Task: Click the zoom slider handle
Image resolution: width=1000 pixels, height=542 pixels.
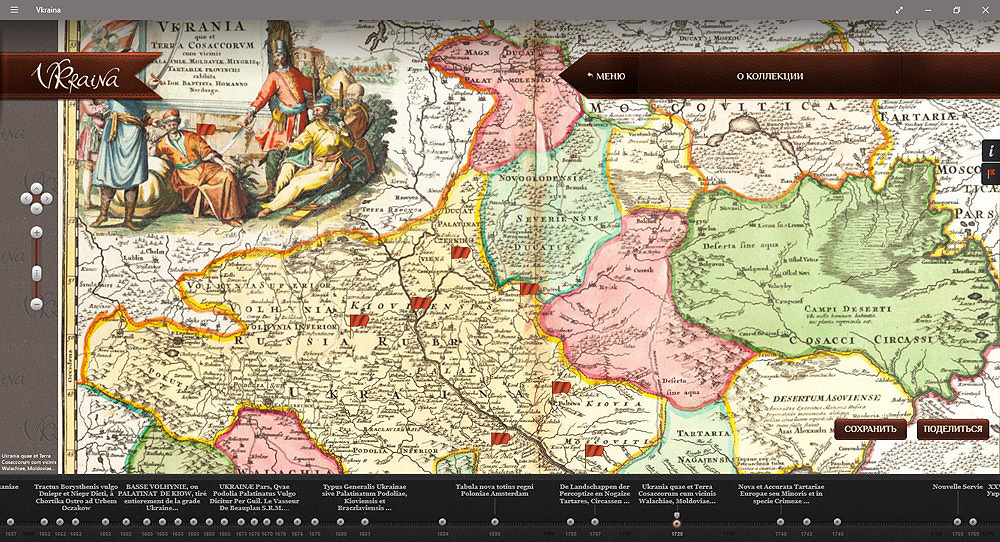Action: click(36, 274)
